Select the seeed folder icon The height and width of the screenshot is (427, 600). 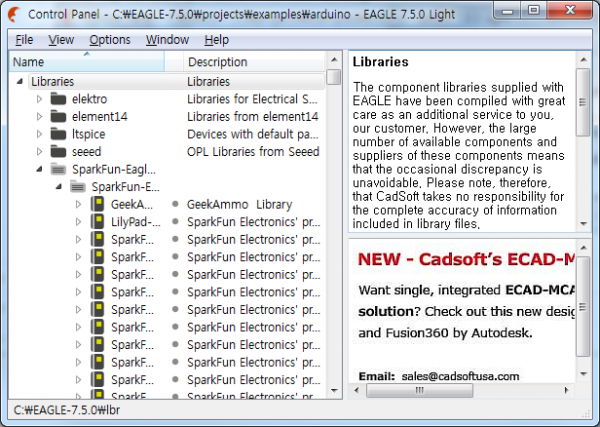[x=58, y=152]
